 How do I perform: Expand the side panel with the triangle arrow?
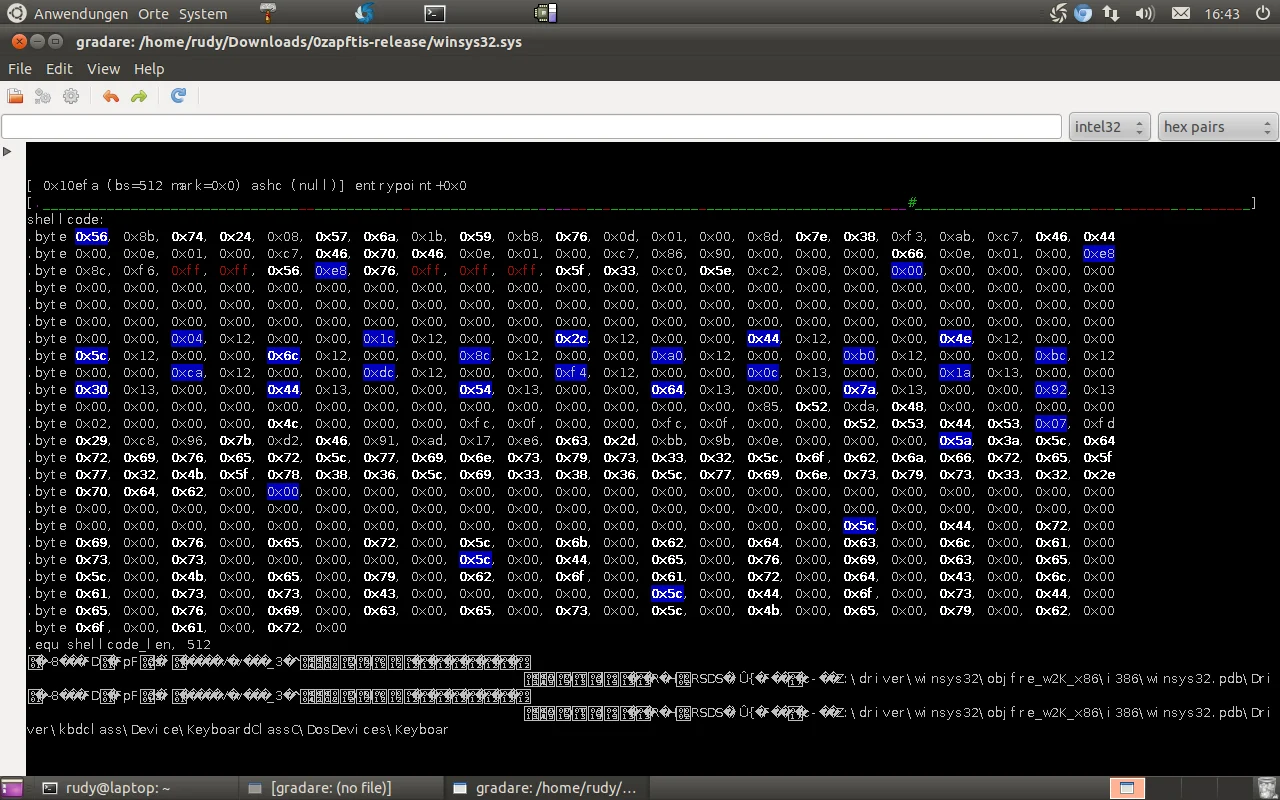(7, 151)
